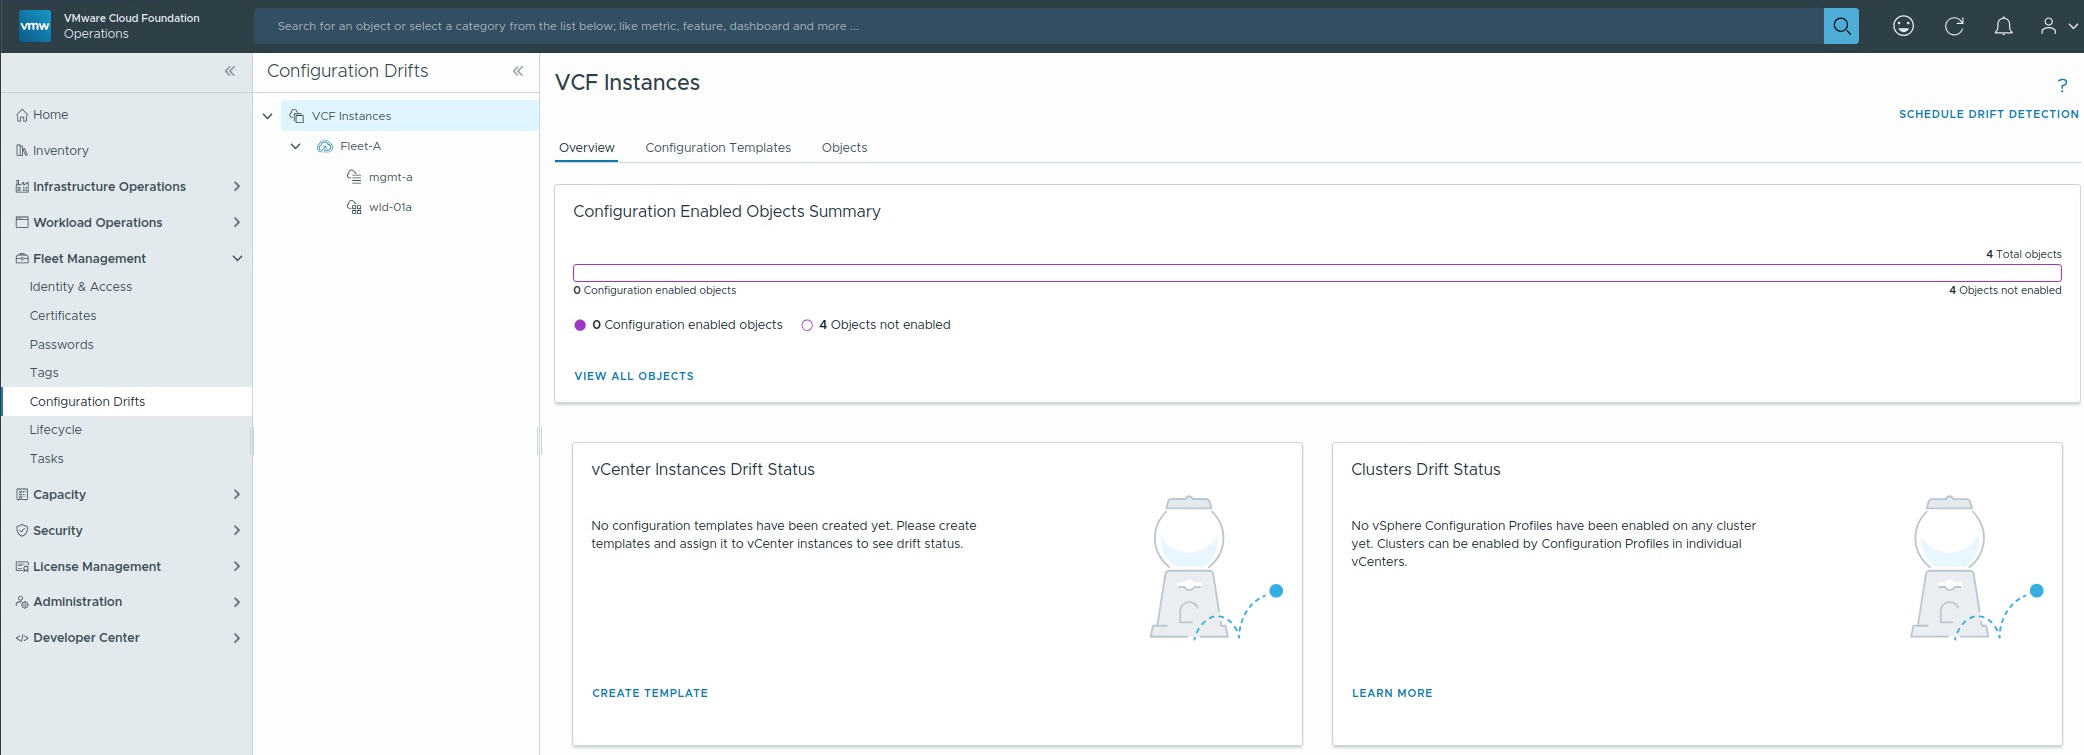Viewport: 2084px width, 755px height.
Task: Select the mgmt-a tree item
Action: tap(390, 177)
